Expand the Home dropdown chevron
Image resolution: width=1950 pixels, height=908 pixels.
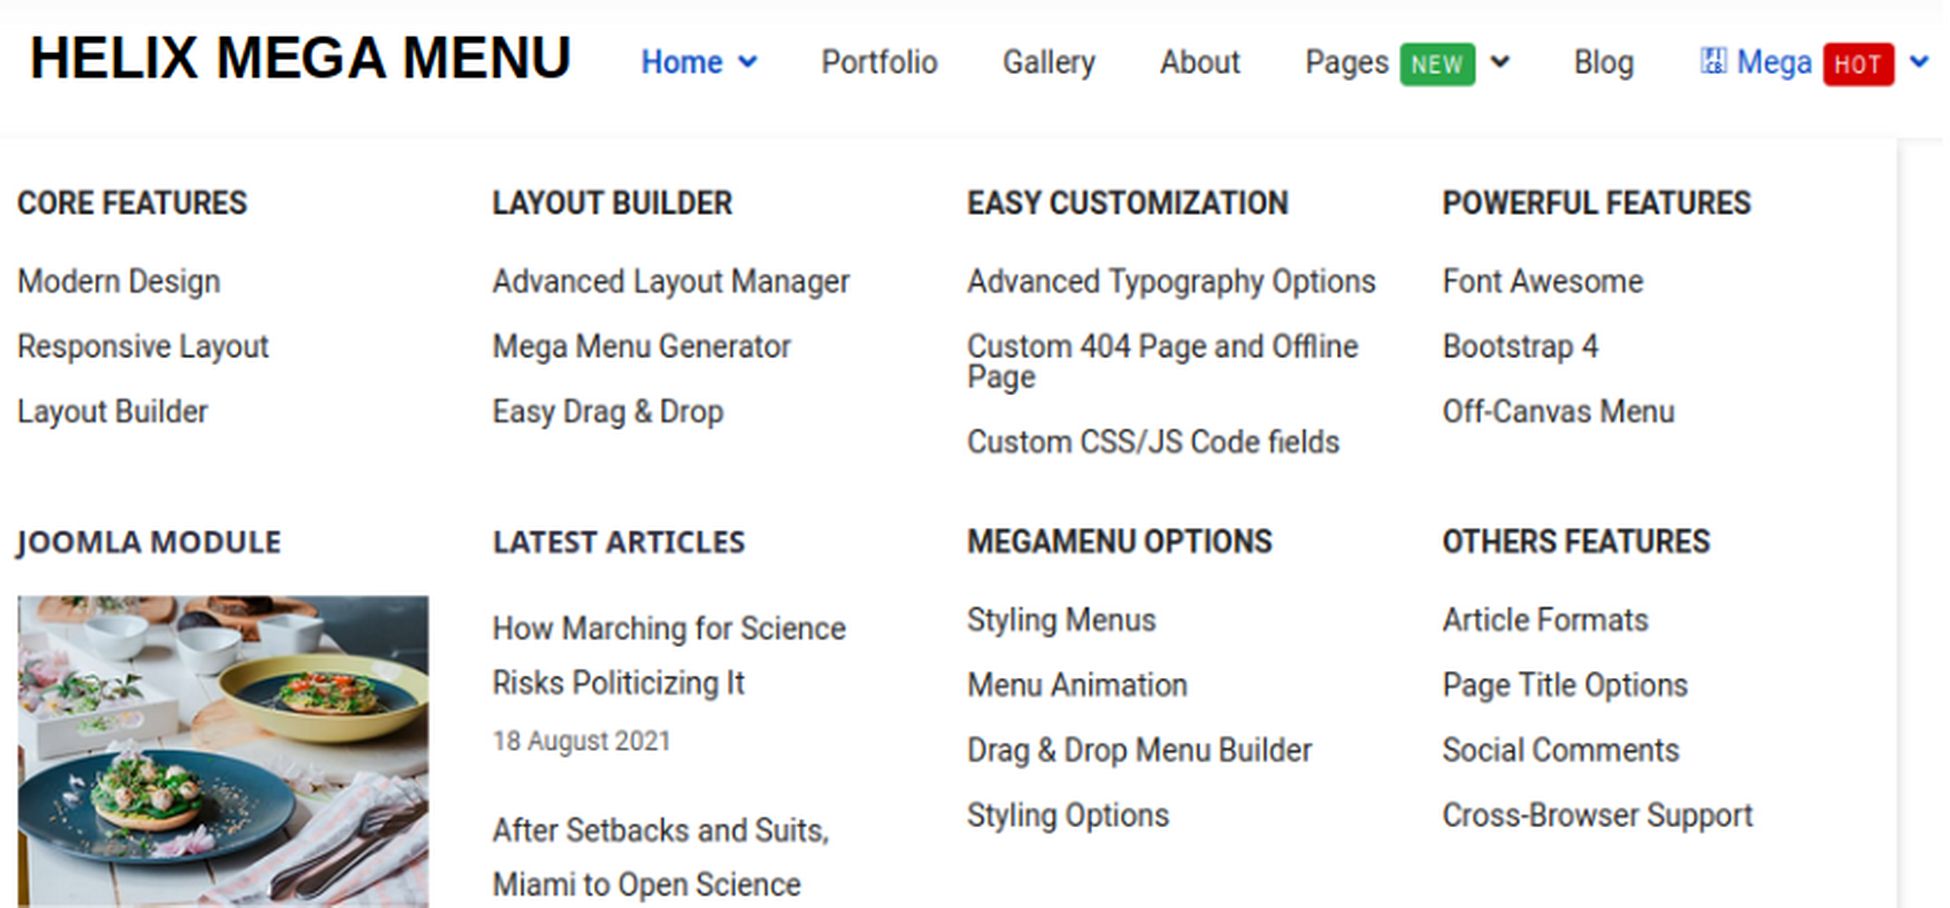point(747,62)
